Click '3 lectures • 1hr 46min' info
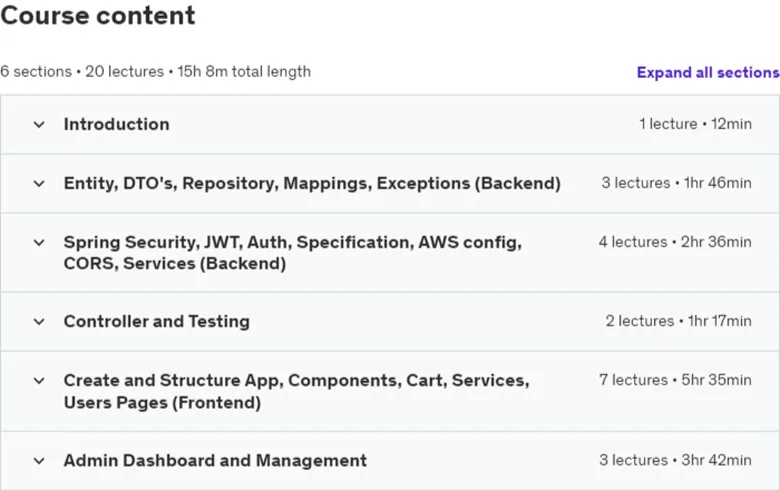 (x=677, y=183)
